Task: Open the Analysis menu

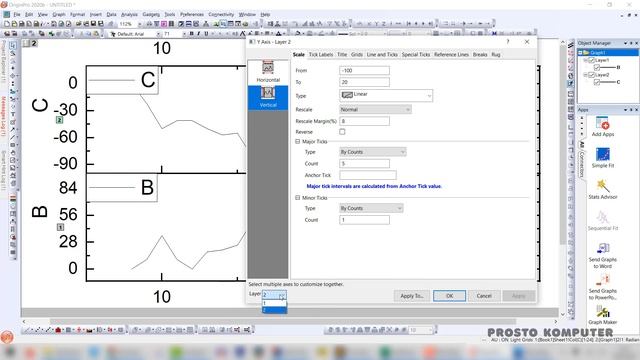Action: [x=129, y=14]
